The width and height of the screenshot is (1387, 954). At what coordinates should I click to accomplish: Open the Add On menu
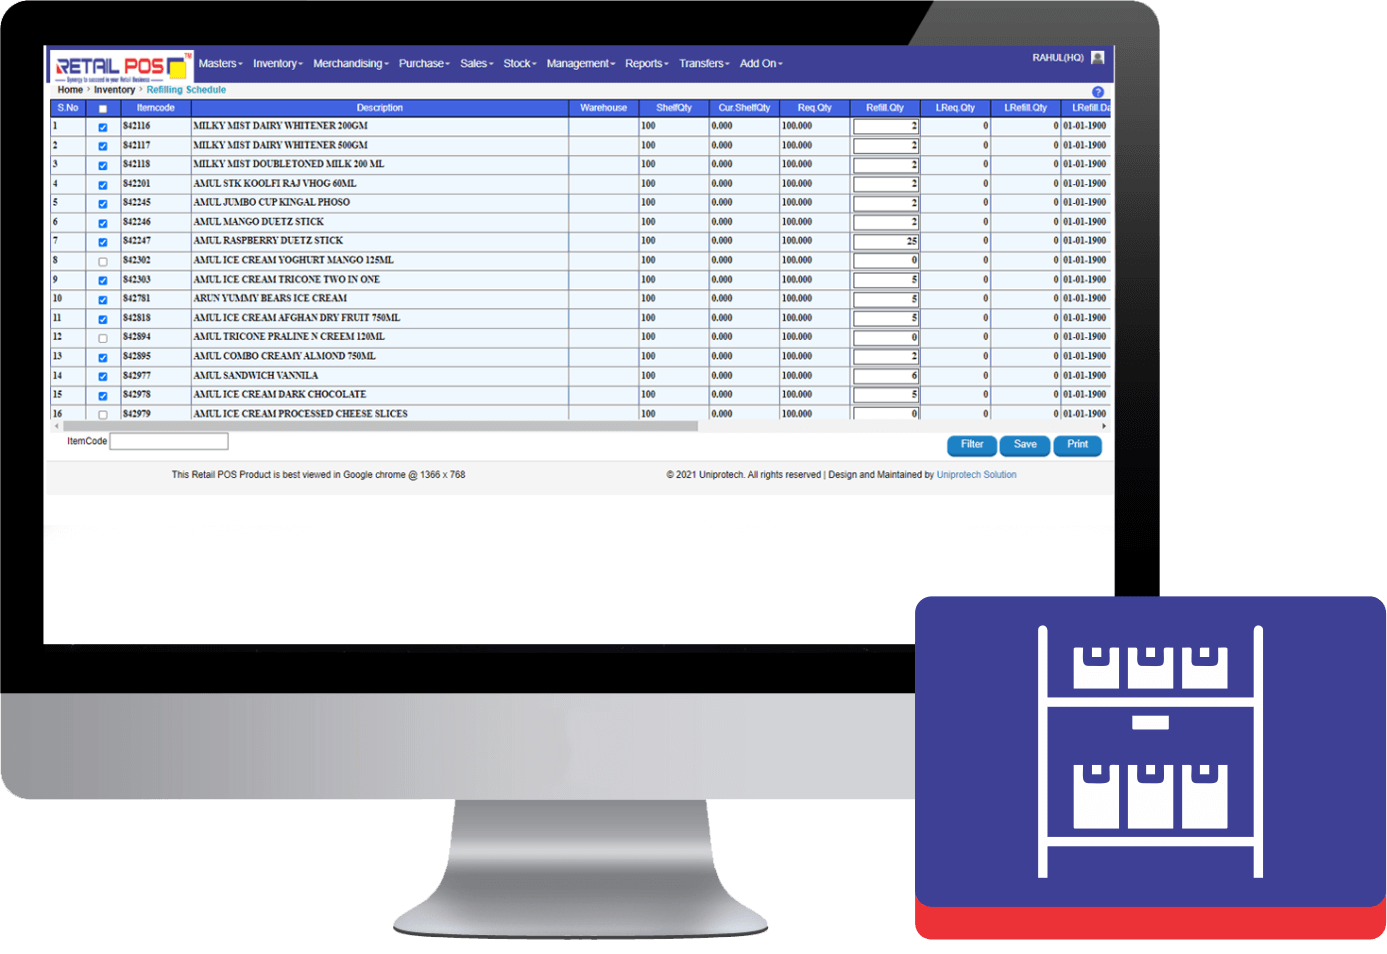[761, 64]
